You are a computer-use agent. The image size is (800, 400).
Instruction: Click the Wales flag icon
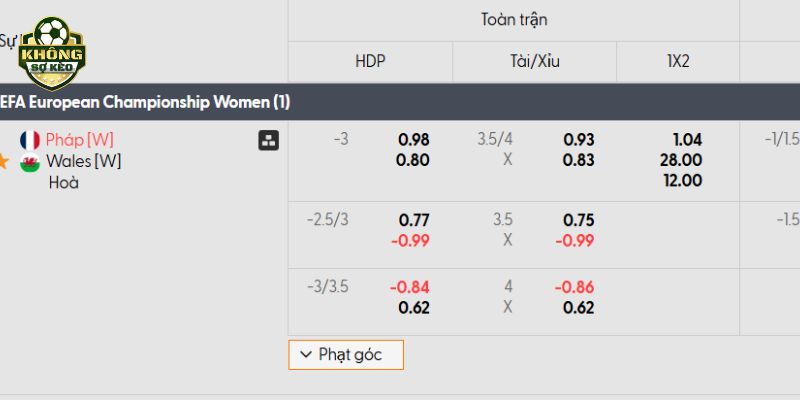pyautogui.click(x=30, y=162)
